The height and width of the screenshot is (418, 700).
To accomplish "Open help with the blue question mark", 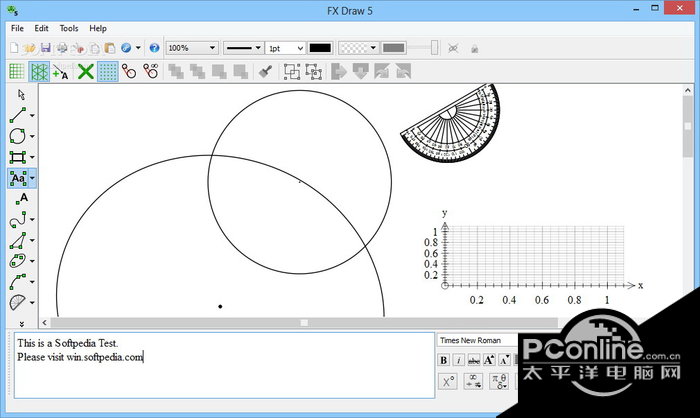I will pyautogui.click(x=154, y=47).
